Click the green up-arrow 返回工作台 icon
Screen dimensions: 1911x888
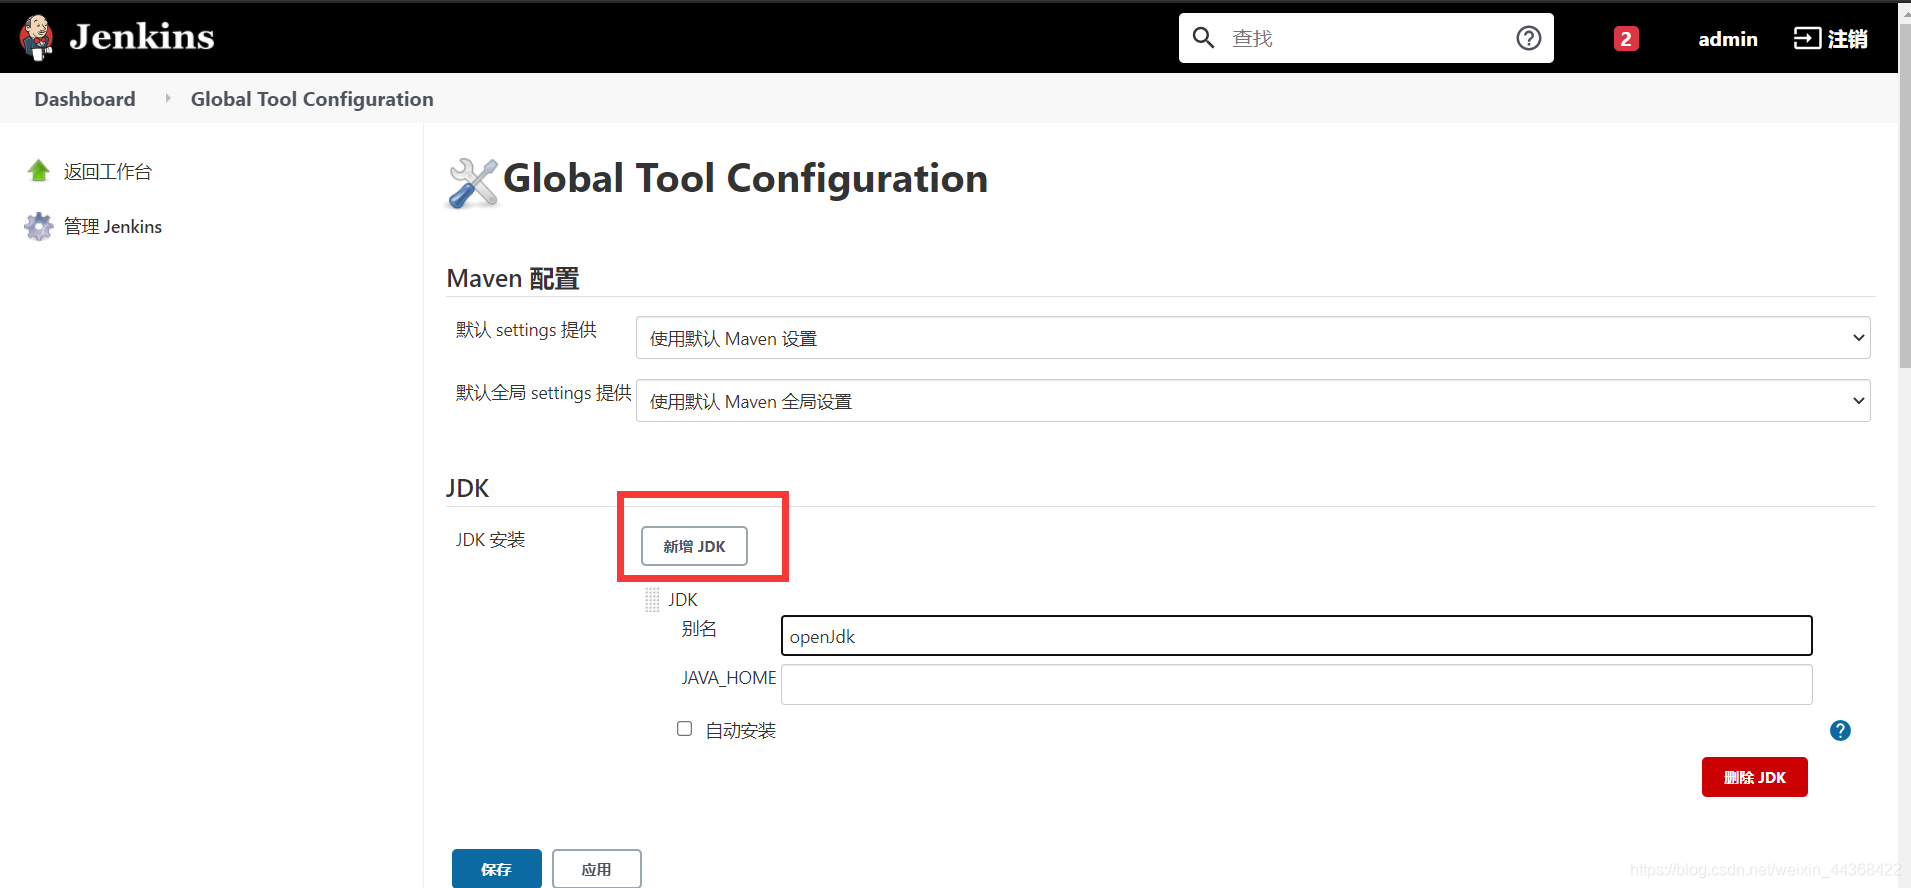(x=39, y=171)
